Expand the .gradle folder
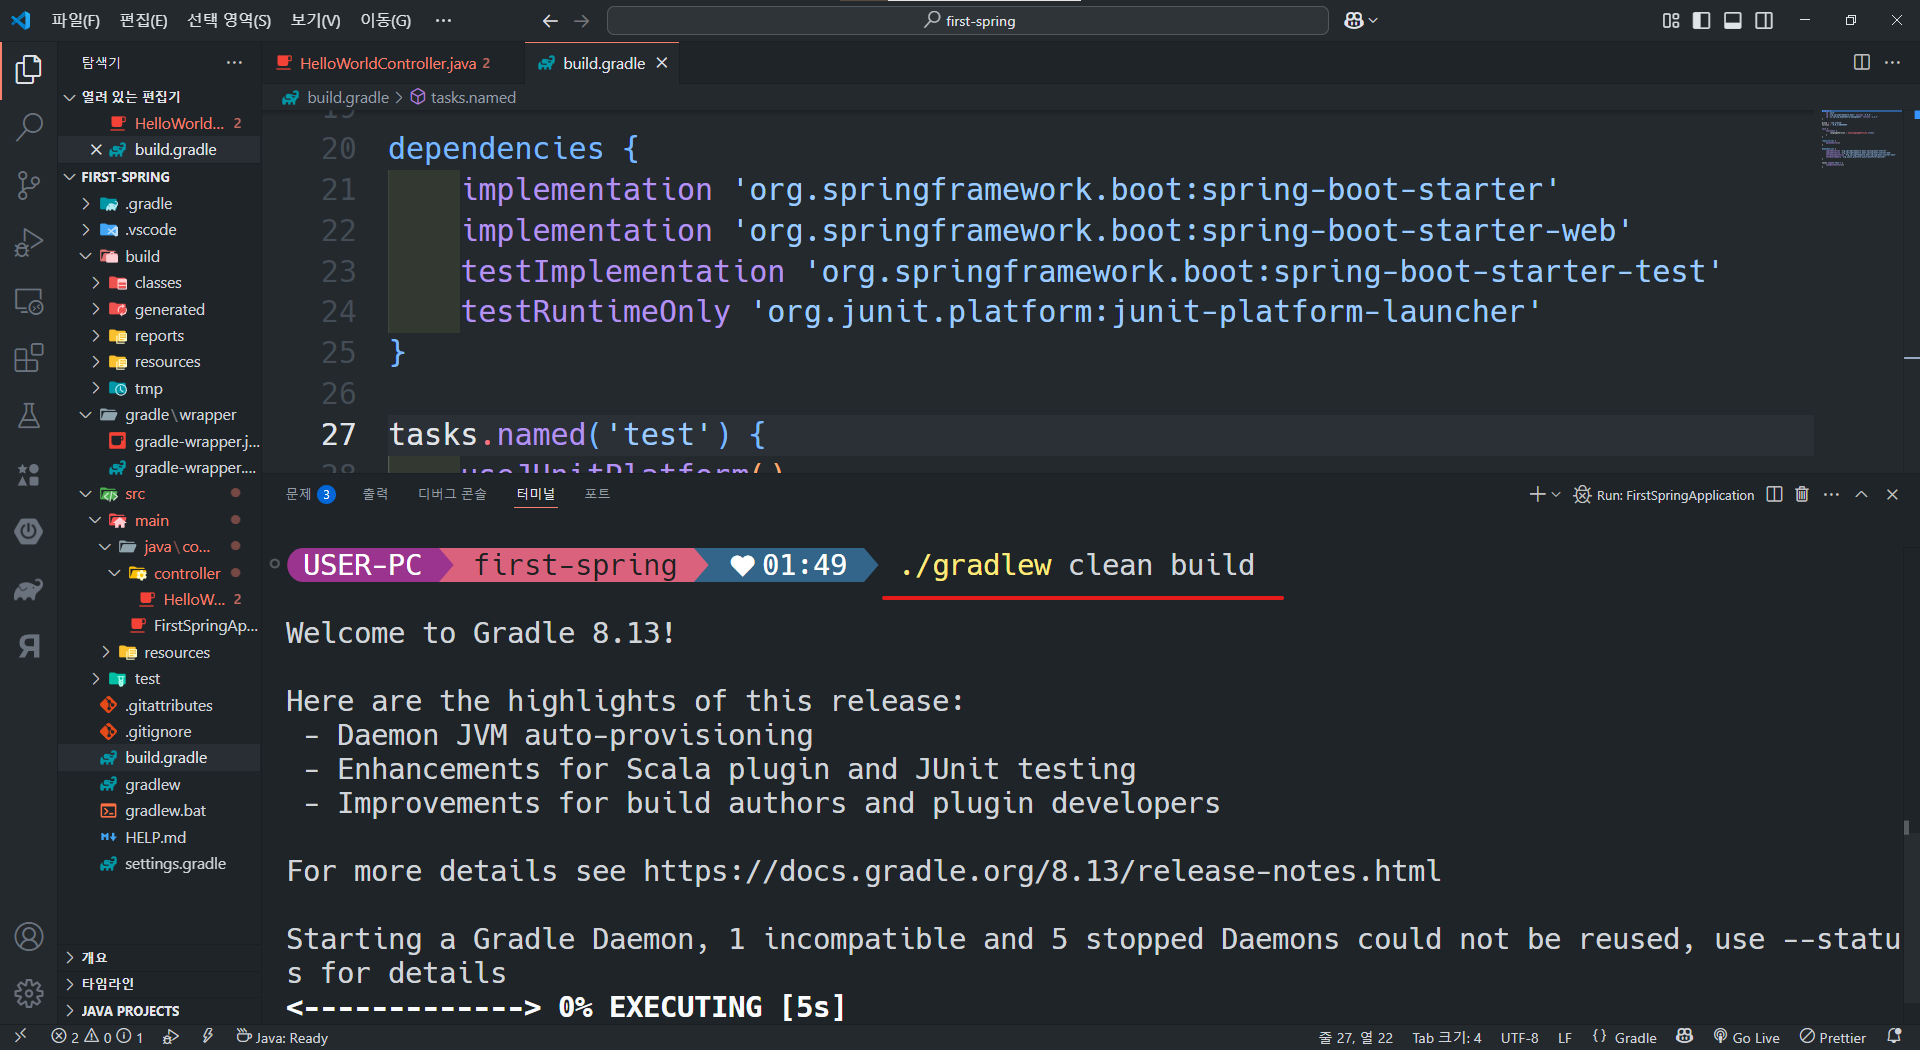Image resolution: width=1920 pixels, height=1050 pixels. click(x=149, y=203)
